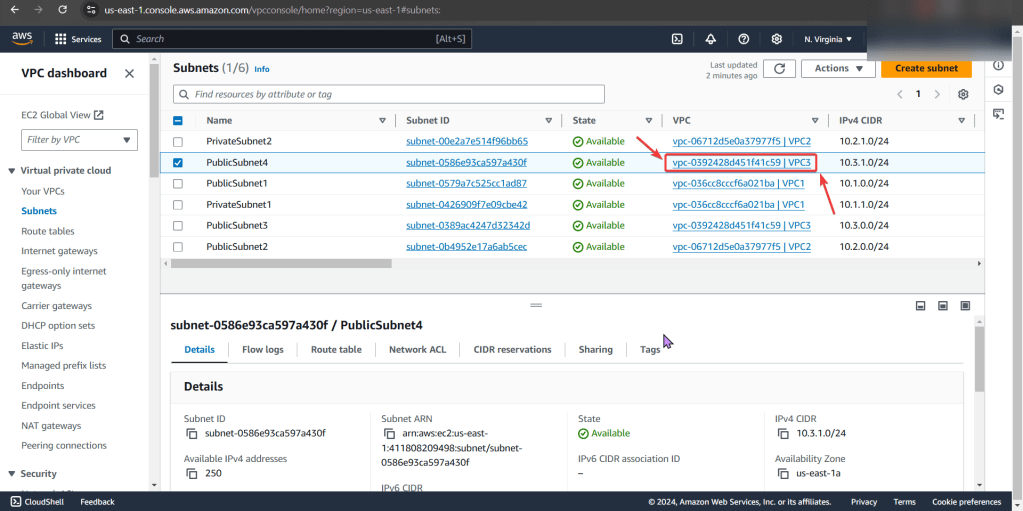Open CloudShell from the top navigation bar

pos(677,39)
